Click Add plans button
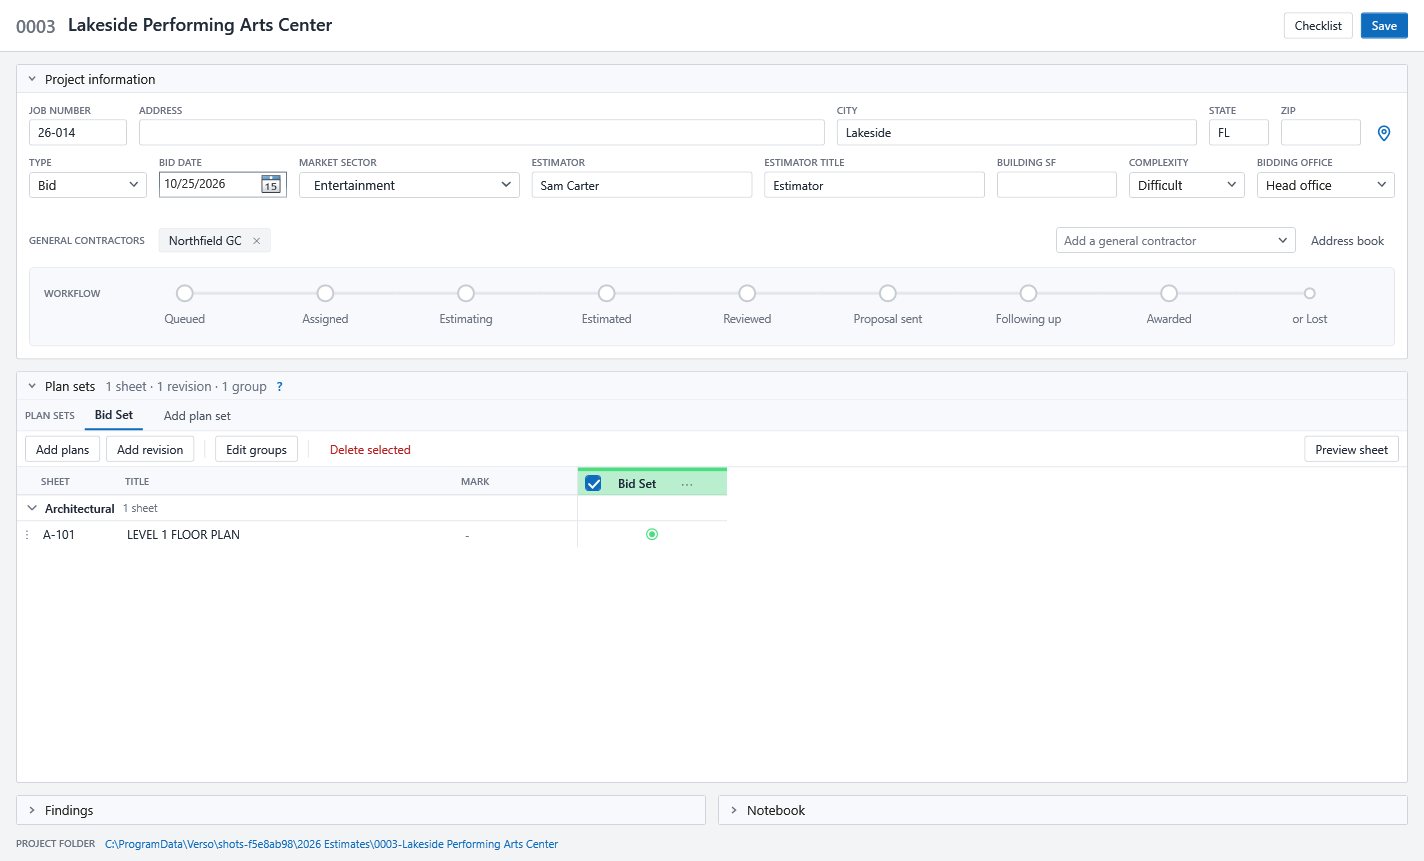1424x861 pixels. (62, 450)
